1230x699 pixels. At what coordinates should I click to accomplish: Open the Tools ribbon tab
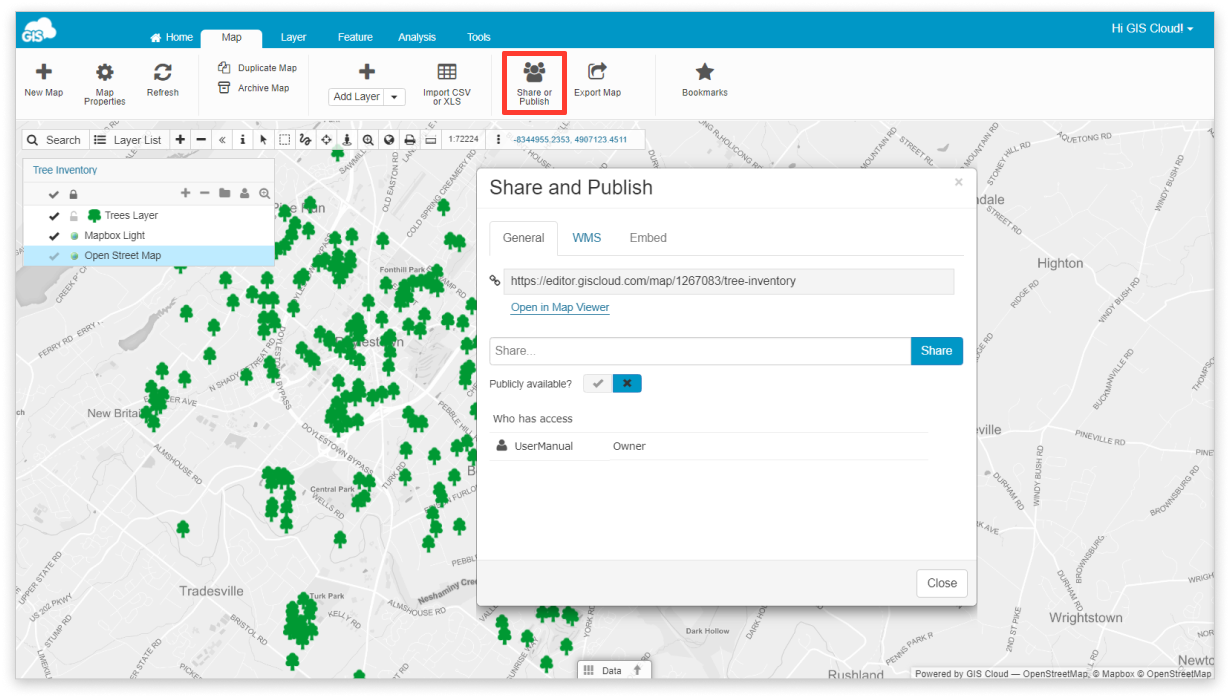(x=479, y=37)
